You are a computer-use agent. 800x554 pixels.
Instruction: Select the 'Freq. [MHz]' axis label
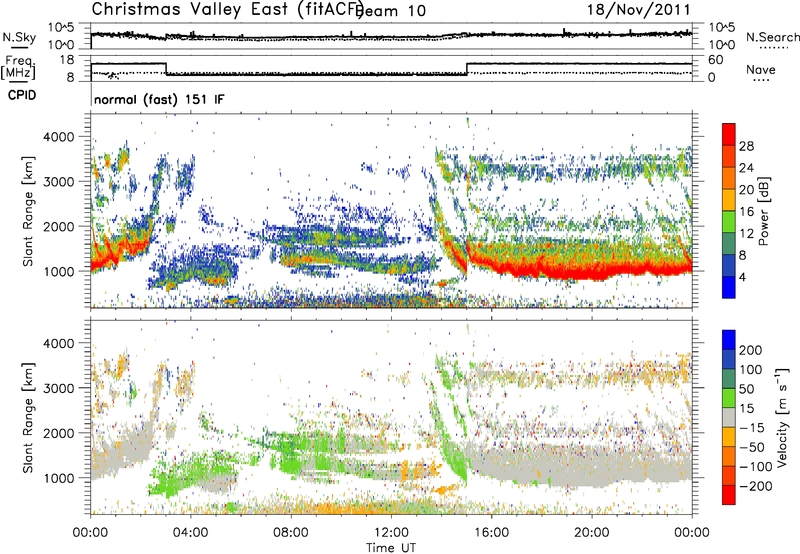click(x=19, y=67)
